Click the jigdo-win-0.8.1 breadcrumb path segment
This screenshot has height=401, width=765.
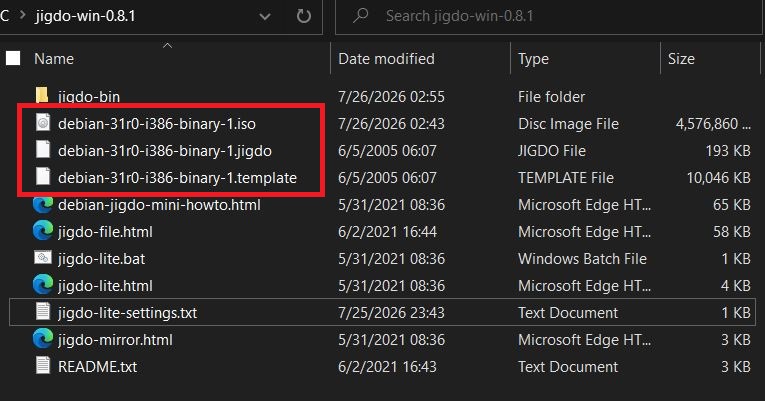click(x=85, y=16)
